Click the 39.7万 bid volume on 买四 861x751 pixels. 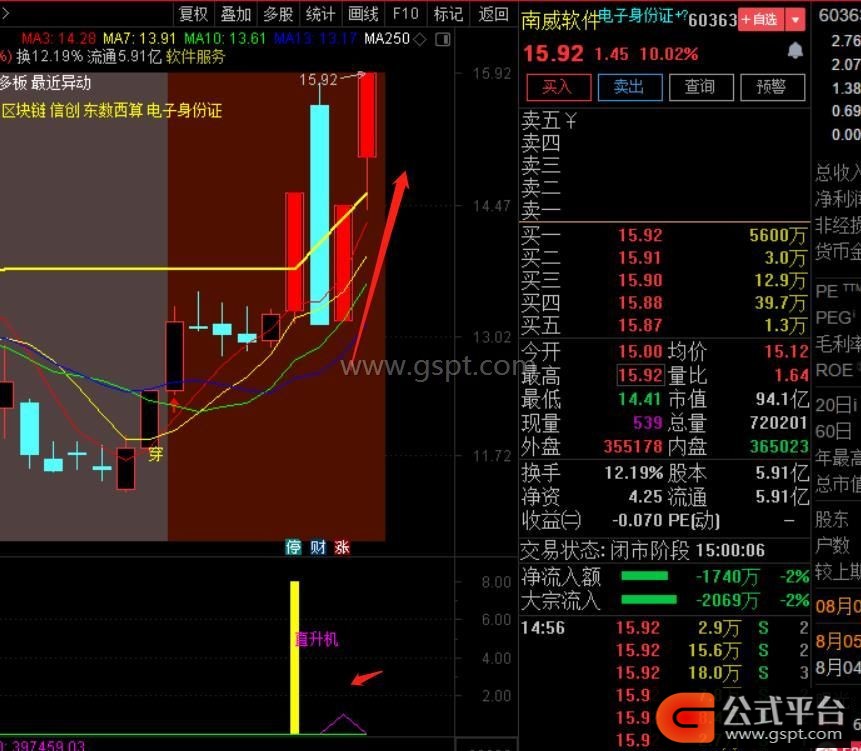780,303
